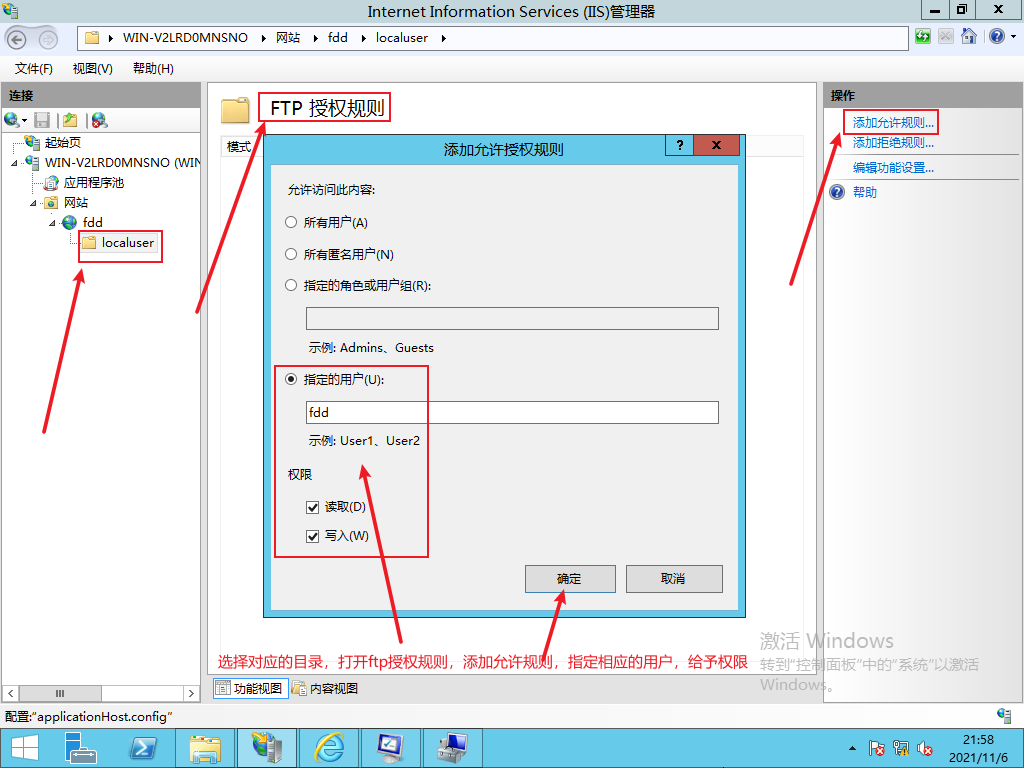Image resolution: width=1024 pixels, height=768 pixels.
Task: Select 指定的角色或用户组(R) radio button
Action: pyautogui.click(x=291, y=285)
